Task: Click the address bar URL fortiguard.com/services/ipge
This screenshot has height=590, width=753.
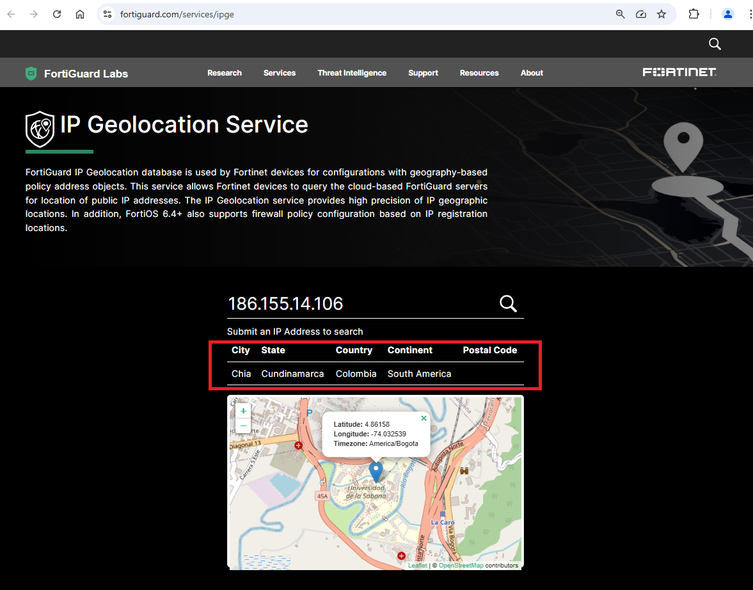Action: coord(177,14)
